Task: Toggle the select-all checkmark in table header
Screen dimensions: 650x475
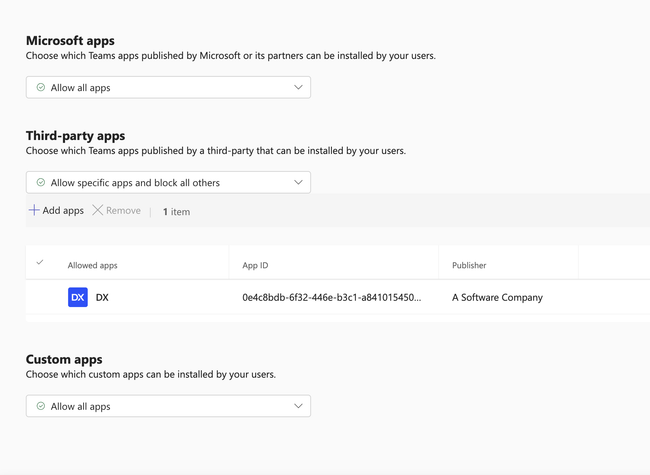Action: [40, 263]
